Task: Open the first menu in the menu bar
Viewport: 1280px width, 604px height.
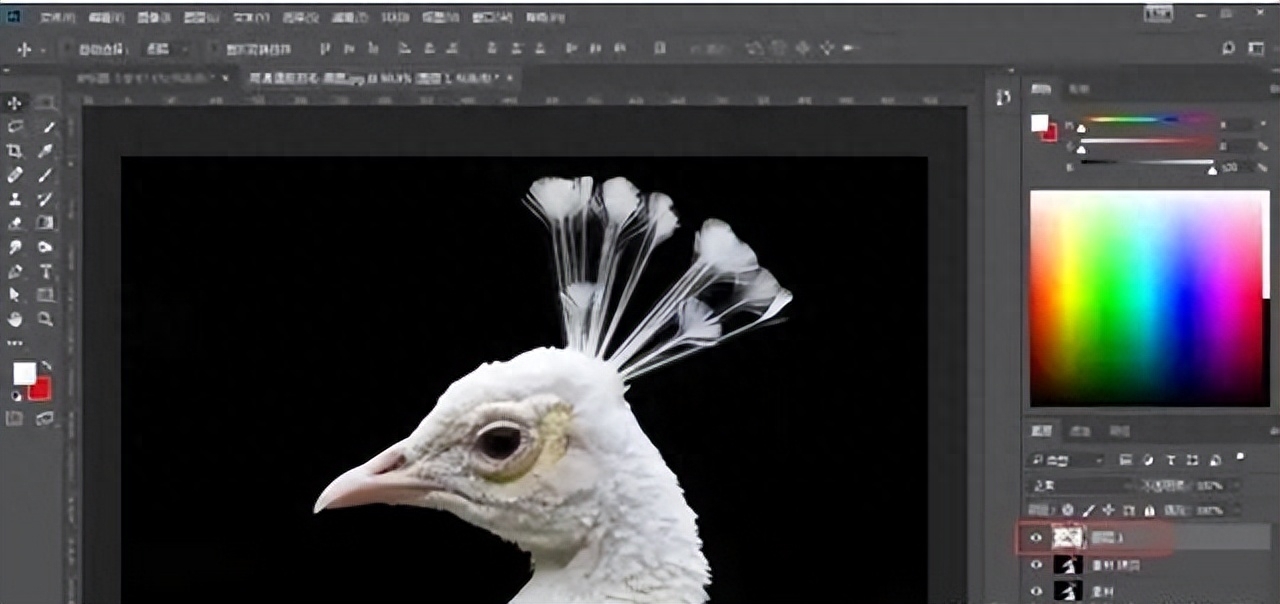Action: click(x=57, y=18)
